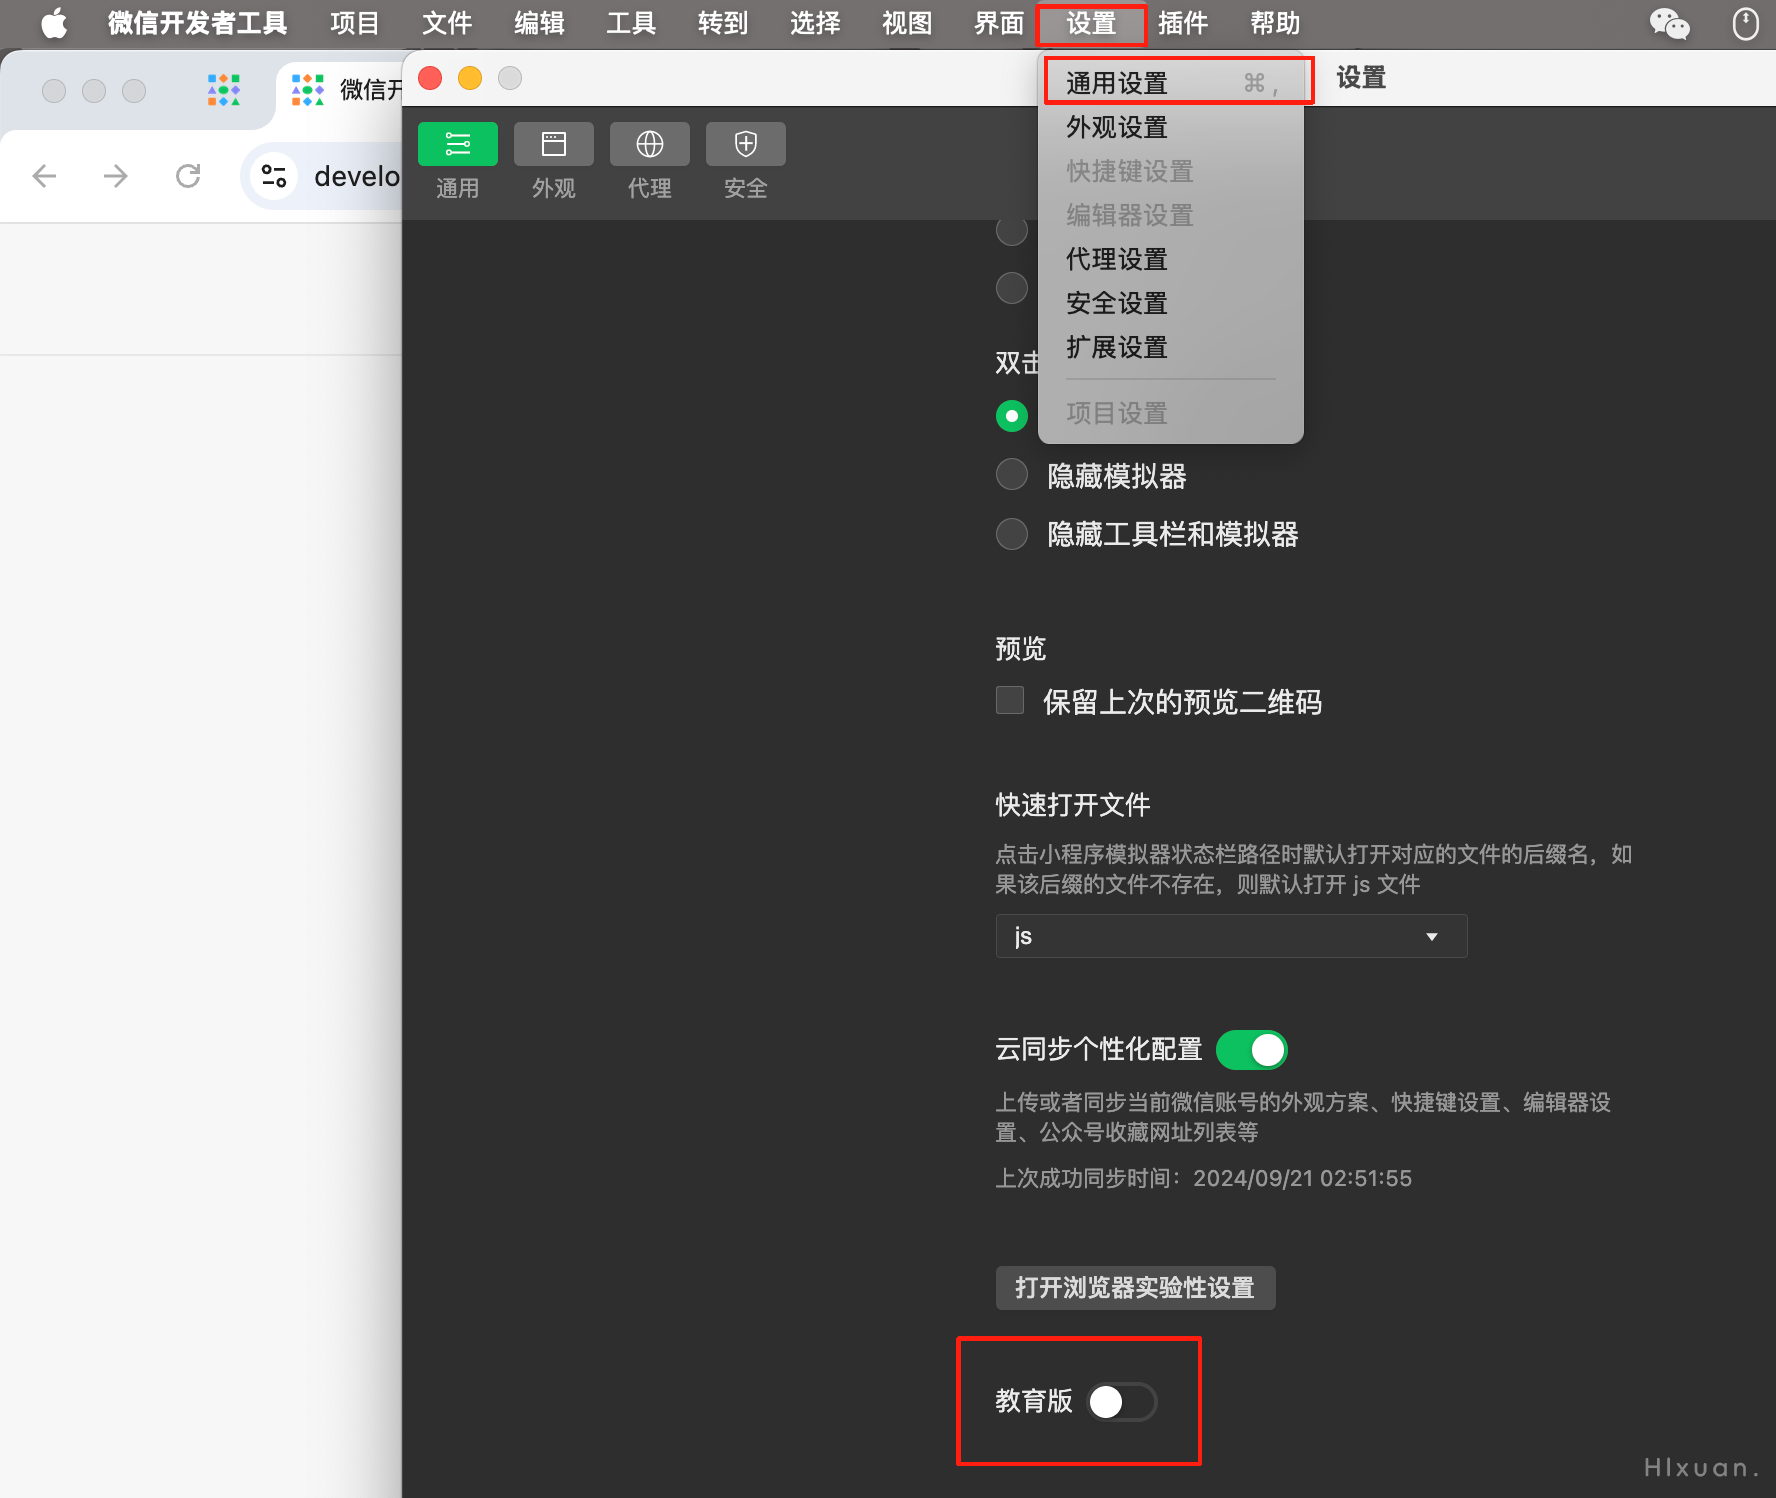The height and width of the screenshot is (1498, 1776).
Task: Choose 代理设置 from the dropdown menu
Action: [1171, 259]
